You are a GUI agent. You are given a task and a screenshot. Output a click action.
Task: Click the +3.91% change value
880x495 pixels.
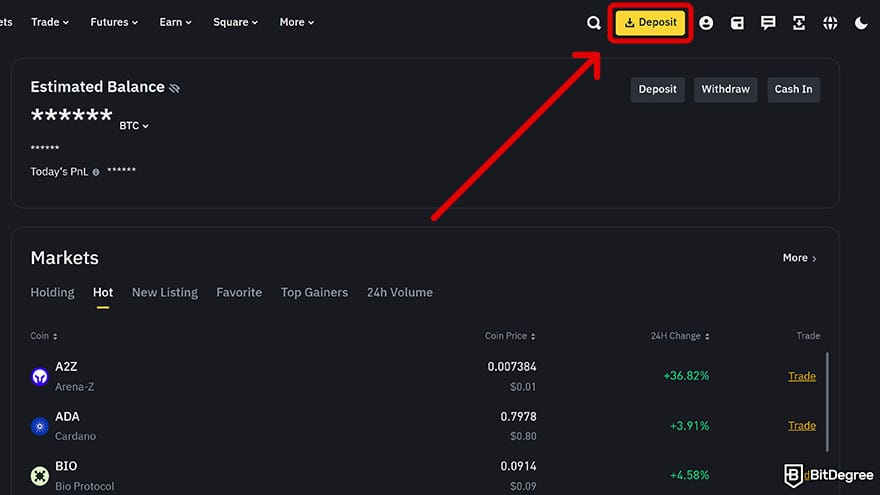point(689,425)
